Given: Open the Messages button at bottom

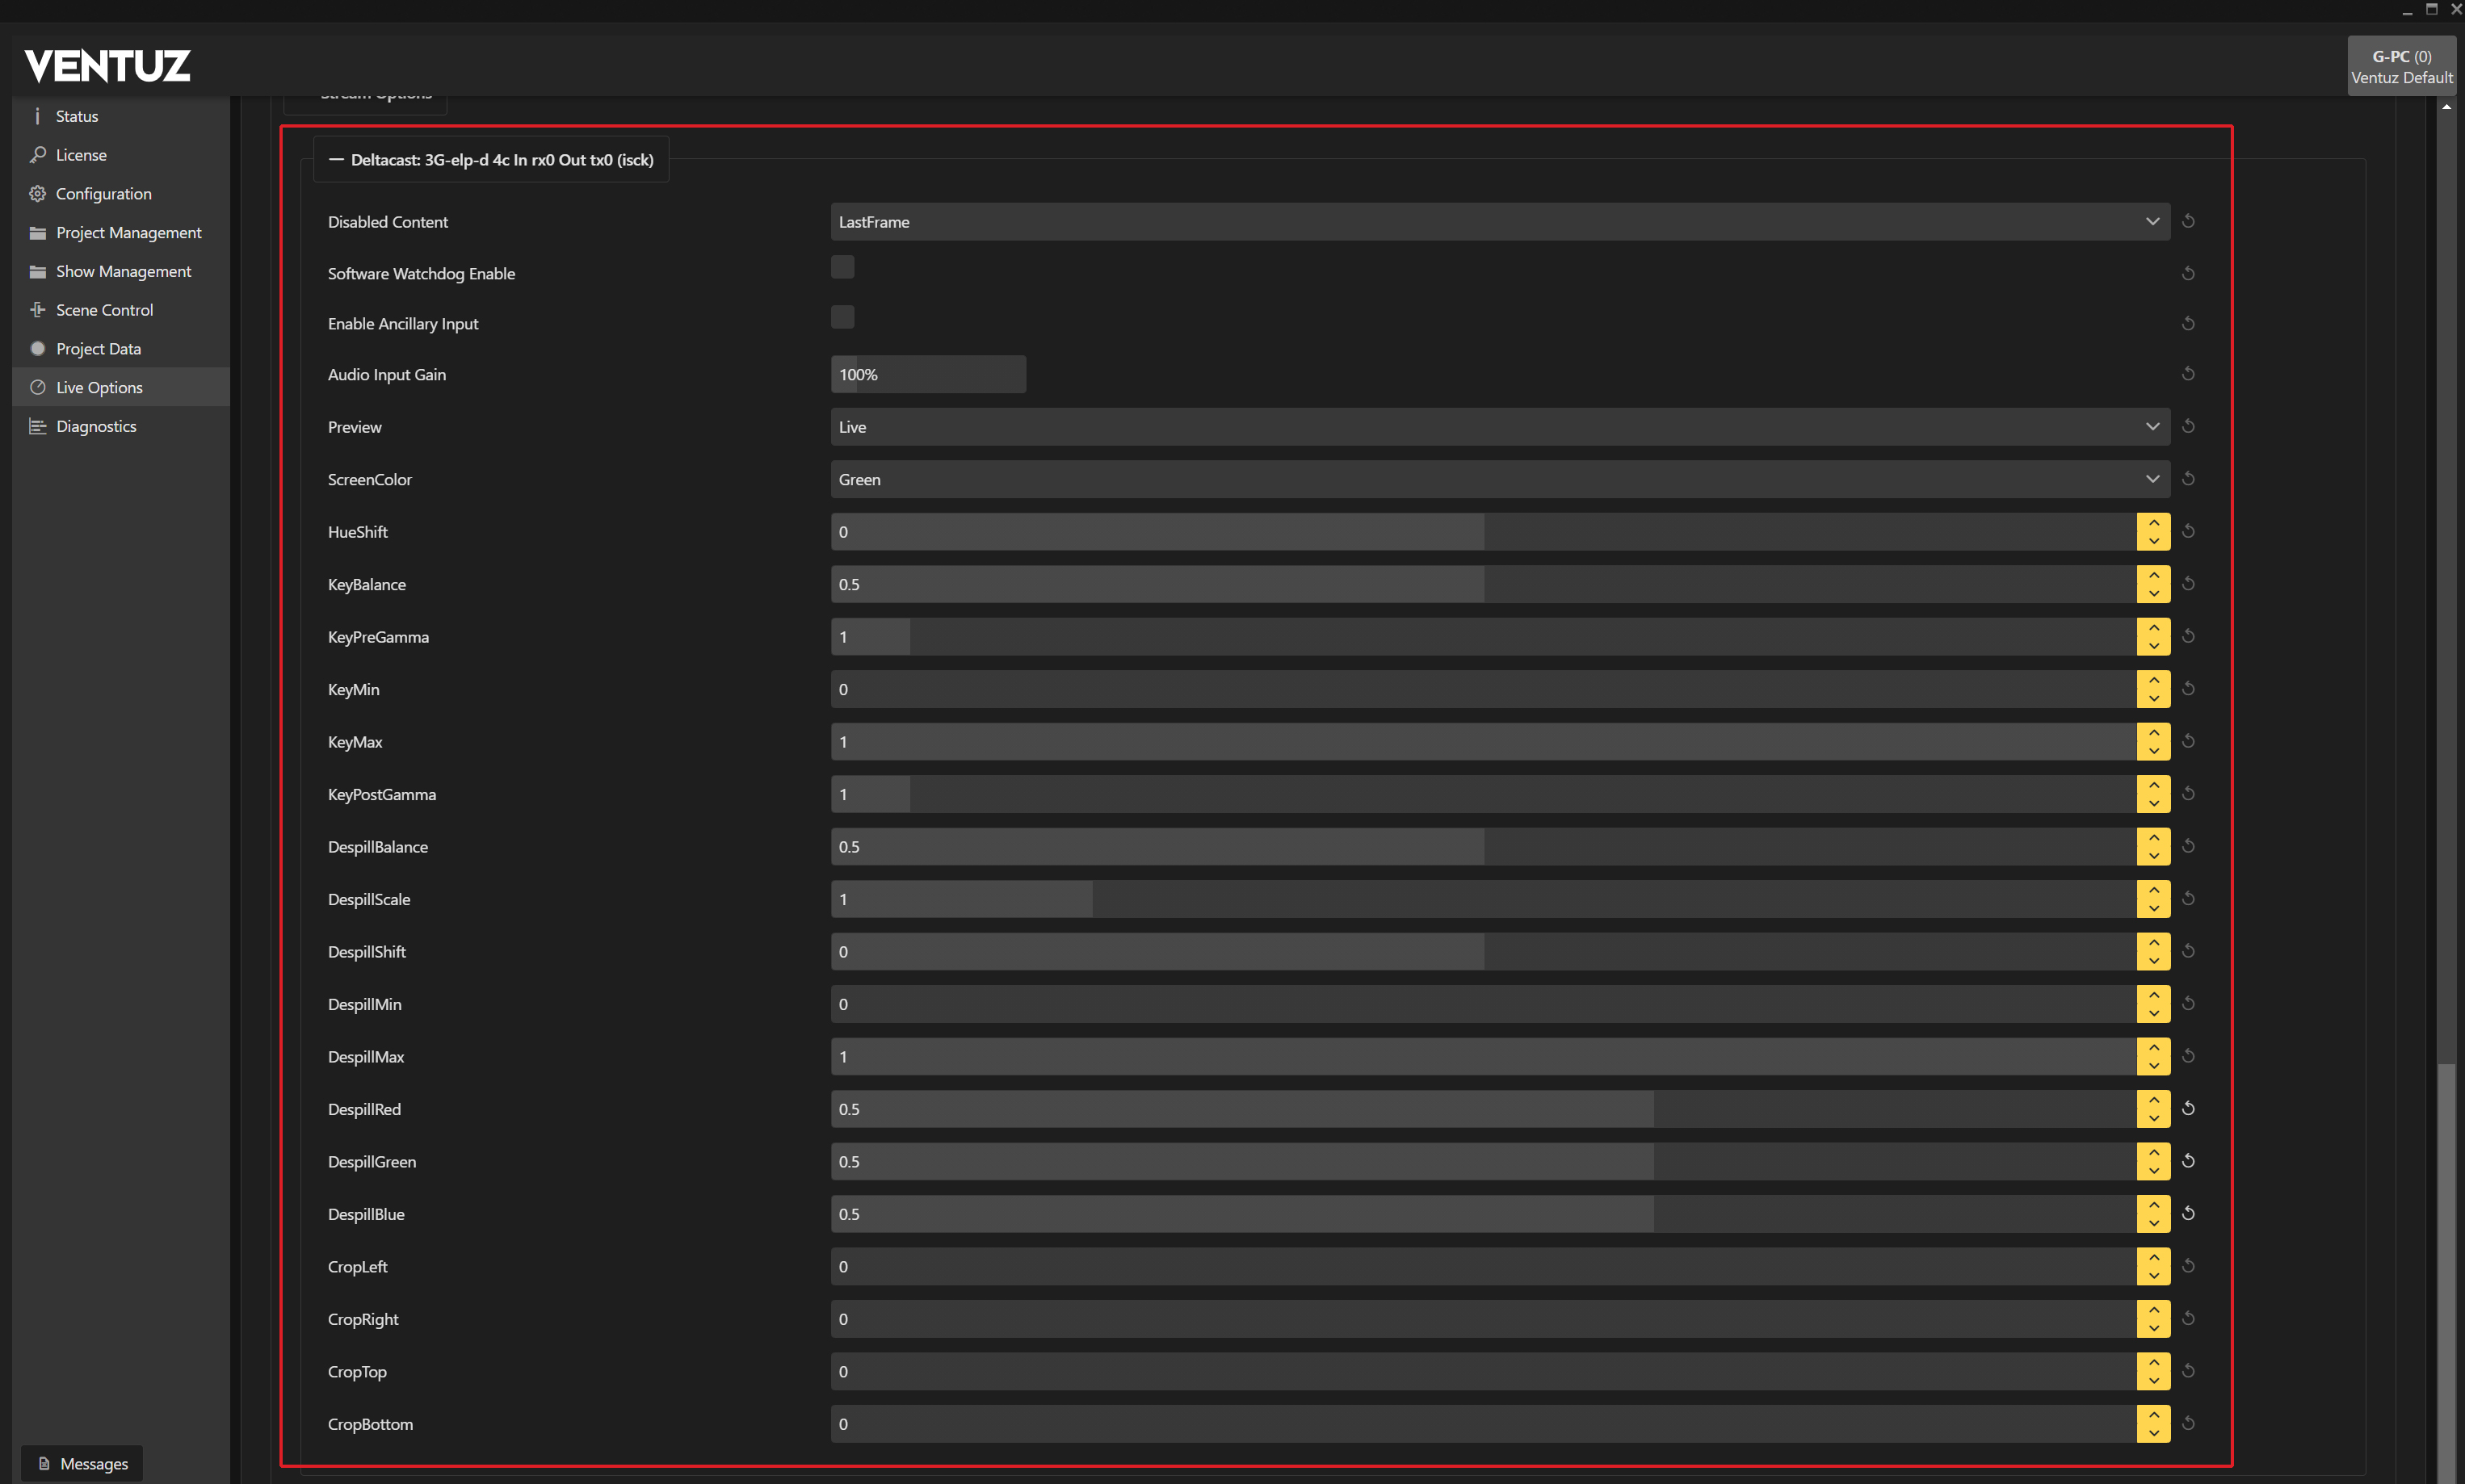Looking at the screenshot, I should 82,1463.
